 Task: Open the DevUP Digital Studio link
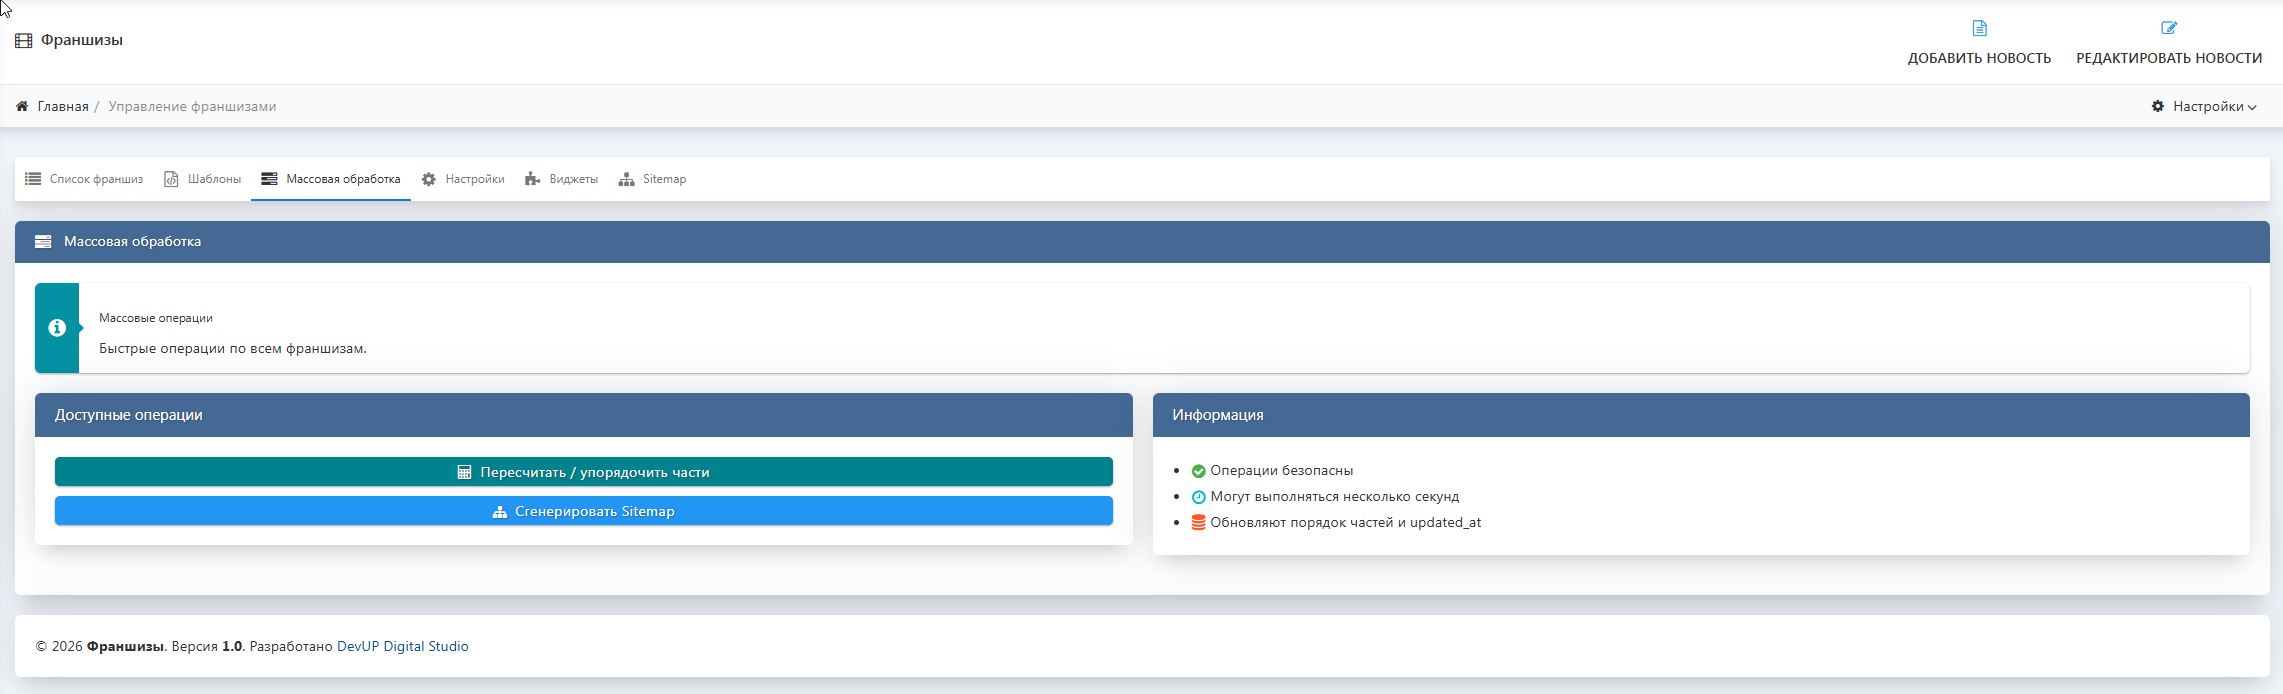[x=402, y=646]
